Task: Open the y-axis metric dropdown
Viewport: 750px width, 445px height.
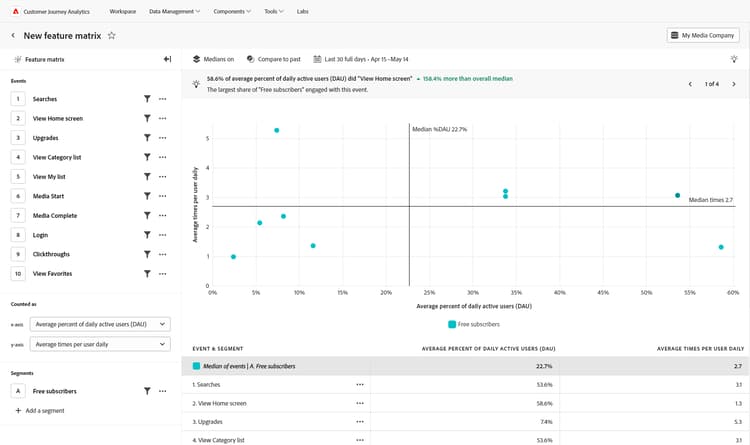Action: pos(100,344)
